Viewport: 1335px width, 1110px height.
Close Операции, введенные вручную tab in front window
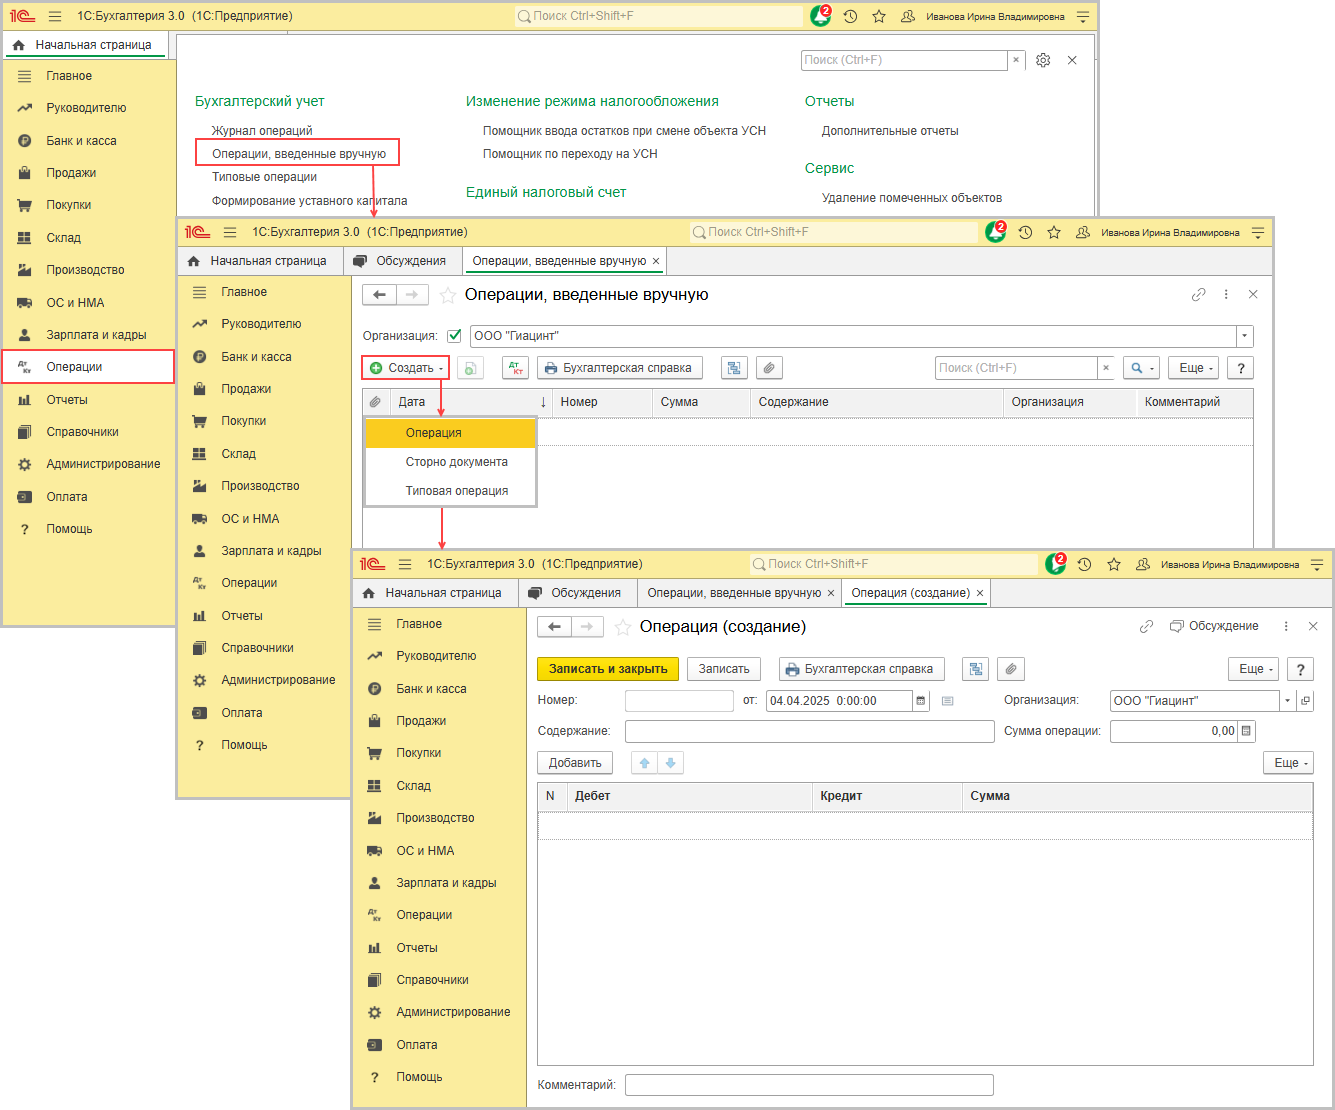[831, 593]
